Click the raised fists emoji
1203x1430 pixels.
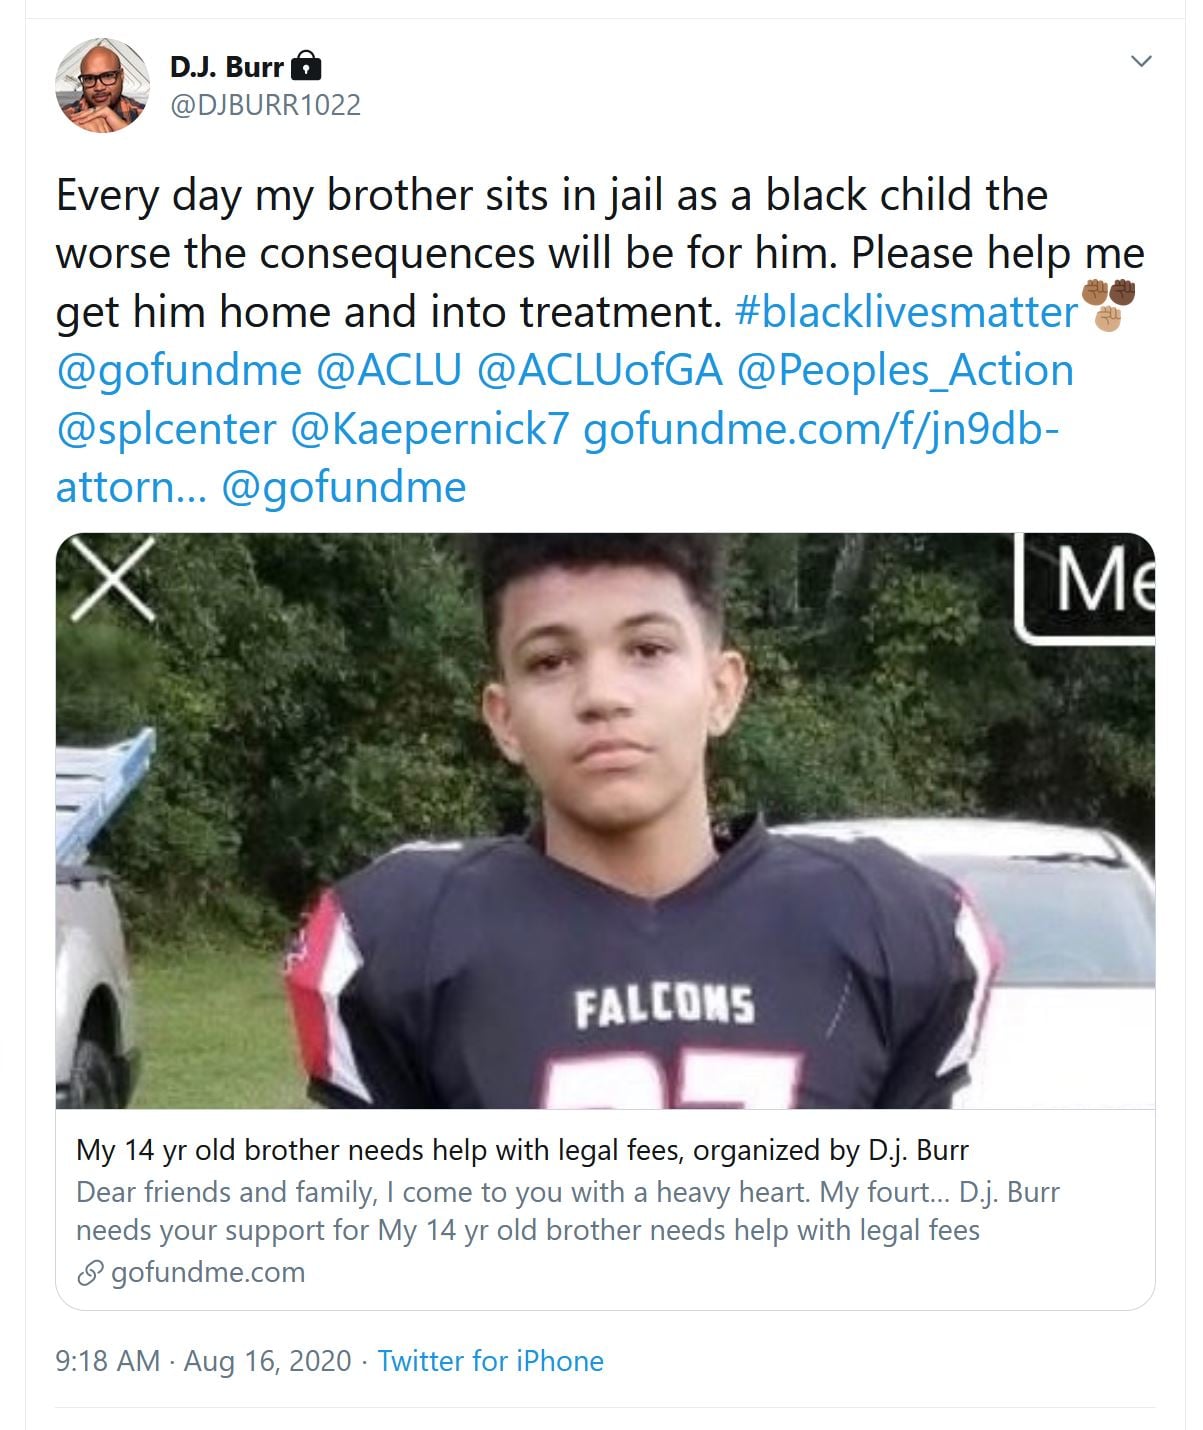pyautogui.click(x=1109, y=305)
